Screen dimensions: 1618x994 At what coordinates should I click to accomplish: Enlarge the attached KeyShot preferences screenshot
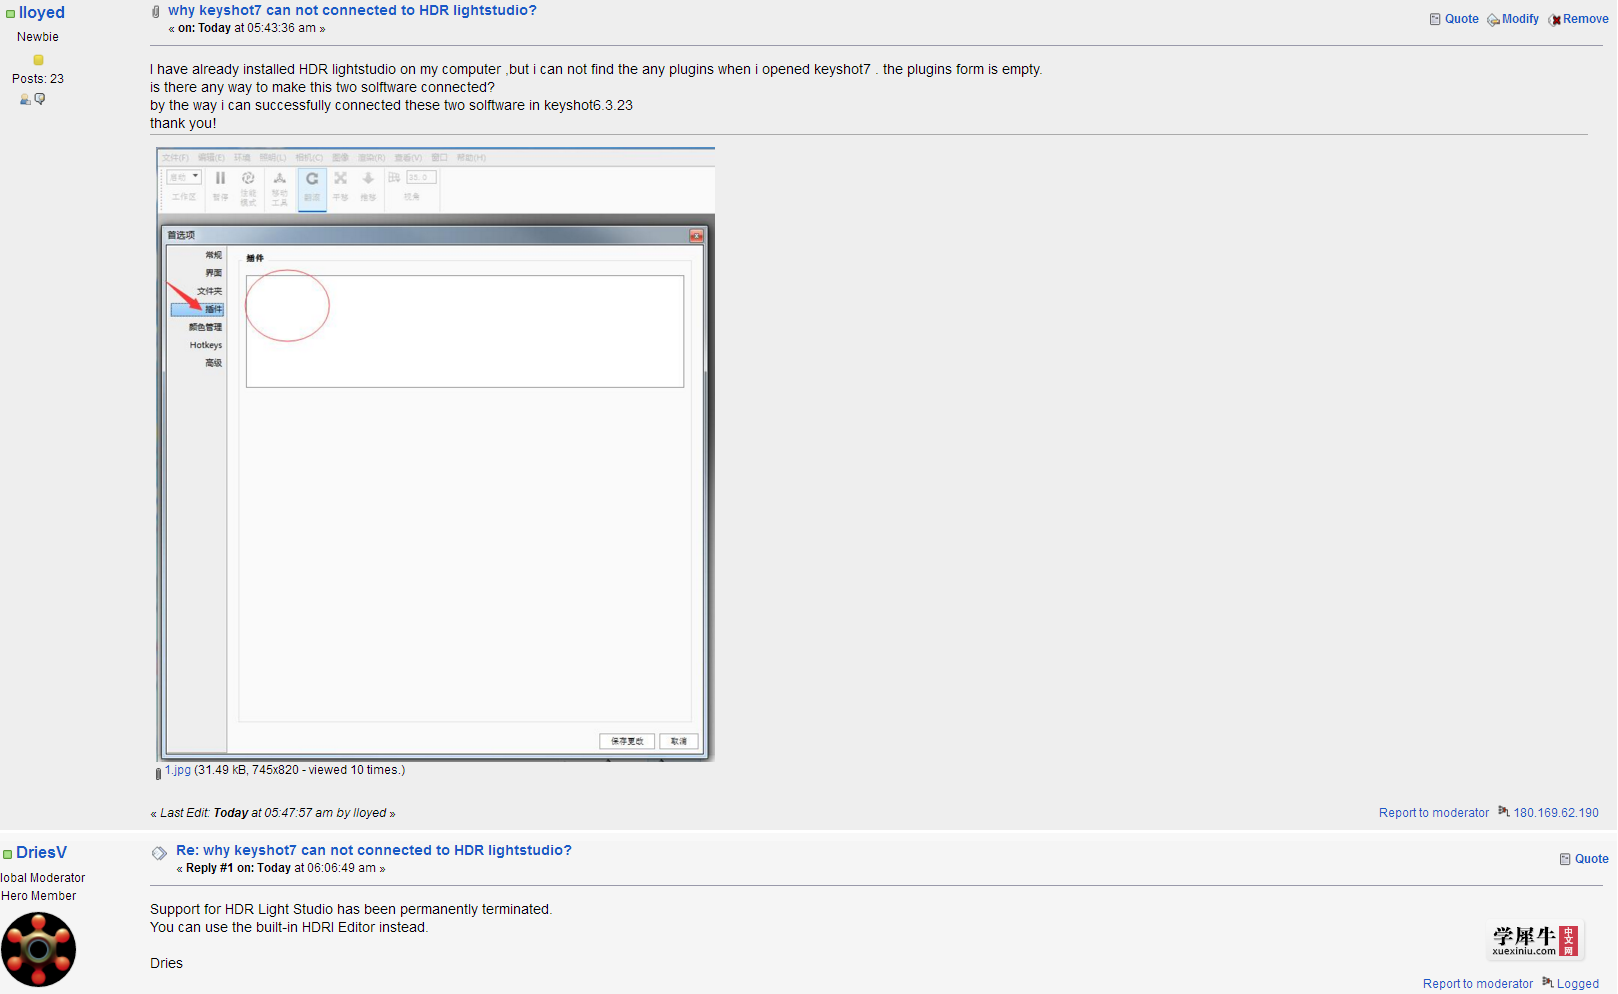(x=436, y=454)
